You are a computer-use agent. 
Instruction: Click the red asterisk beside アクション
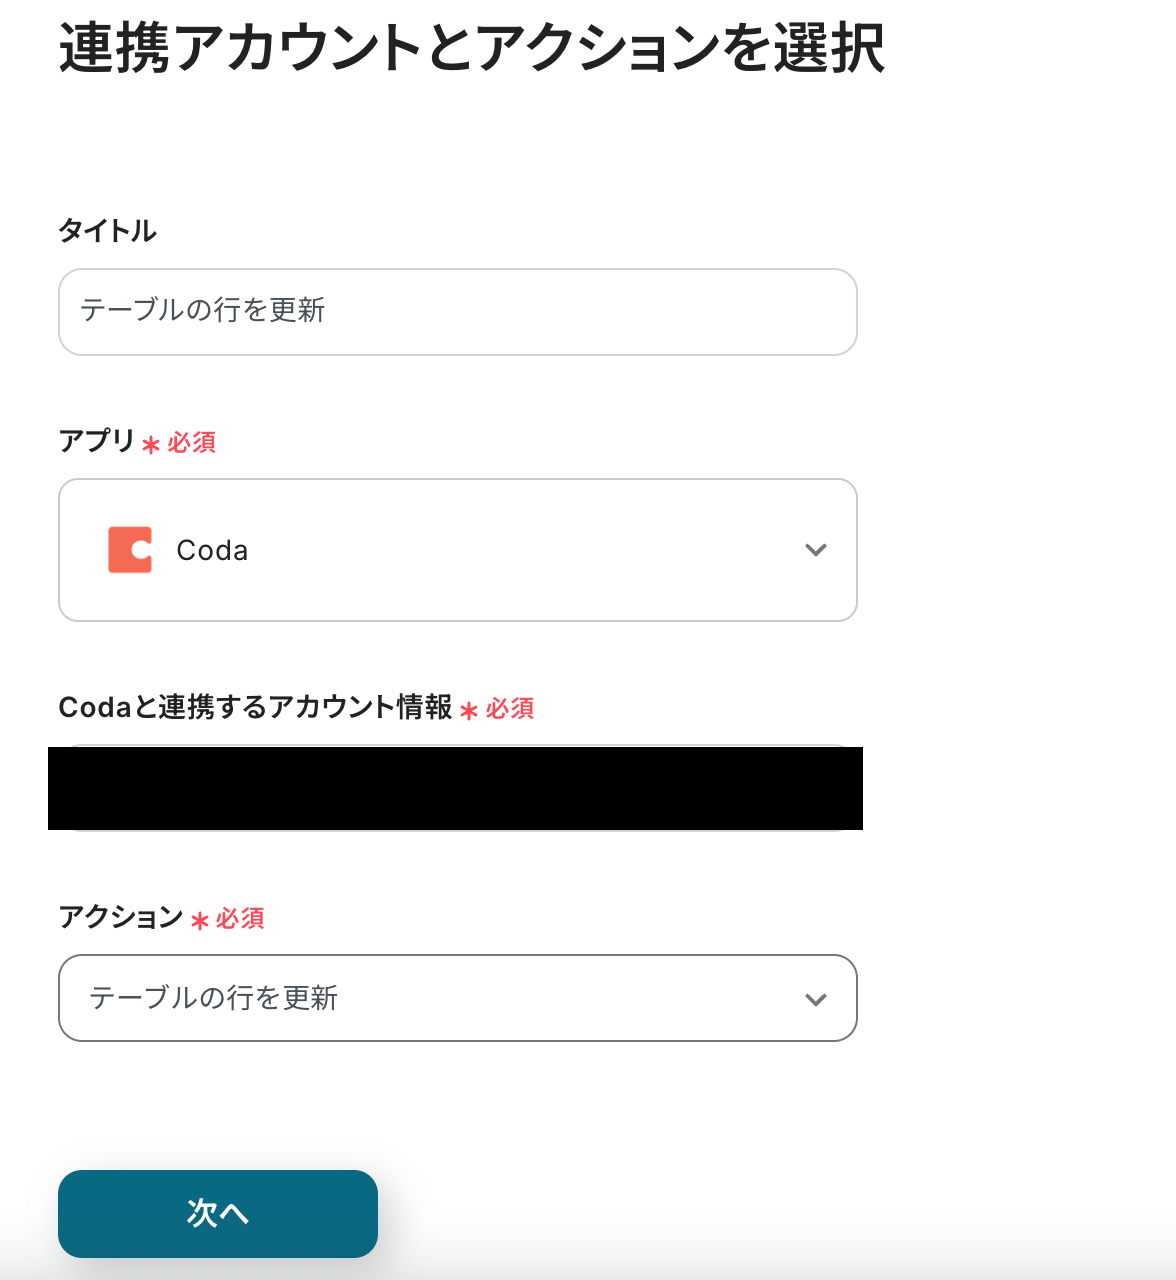(x=200, y=920)
